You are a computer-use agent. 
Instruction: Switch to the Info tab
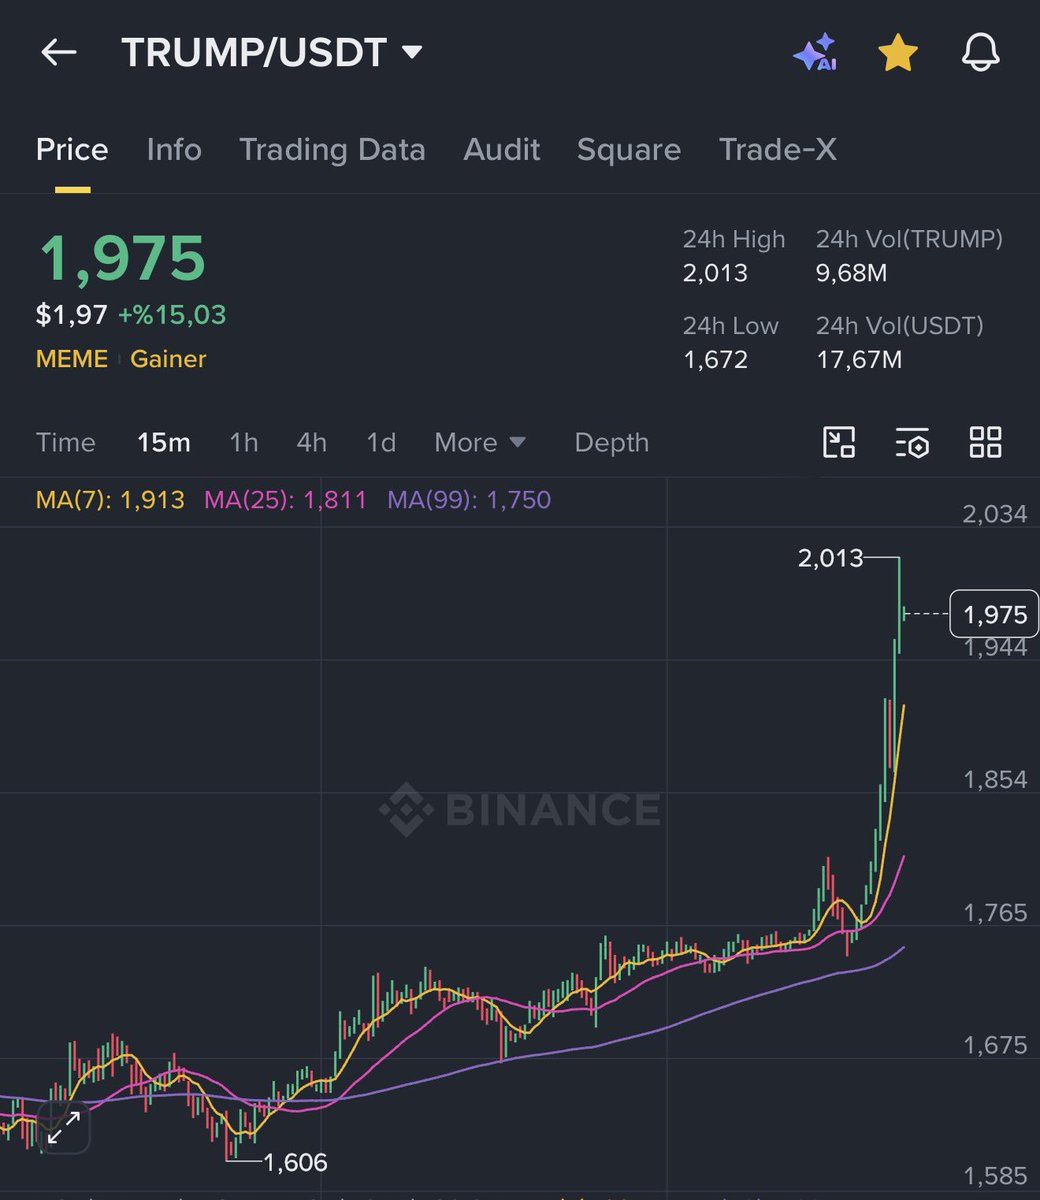coord(174,149)
